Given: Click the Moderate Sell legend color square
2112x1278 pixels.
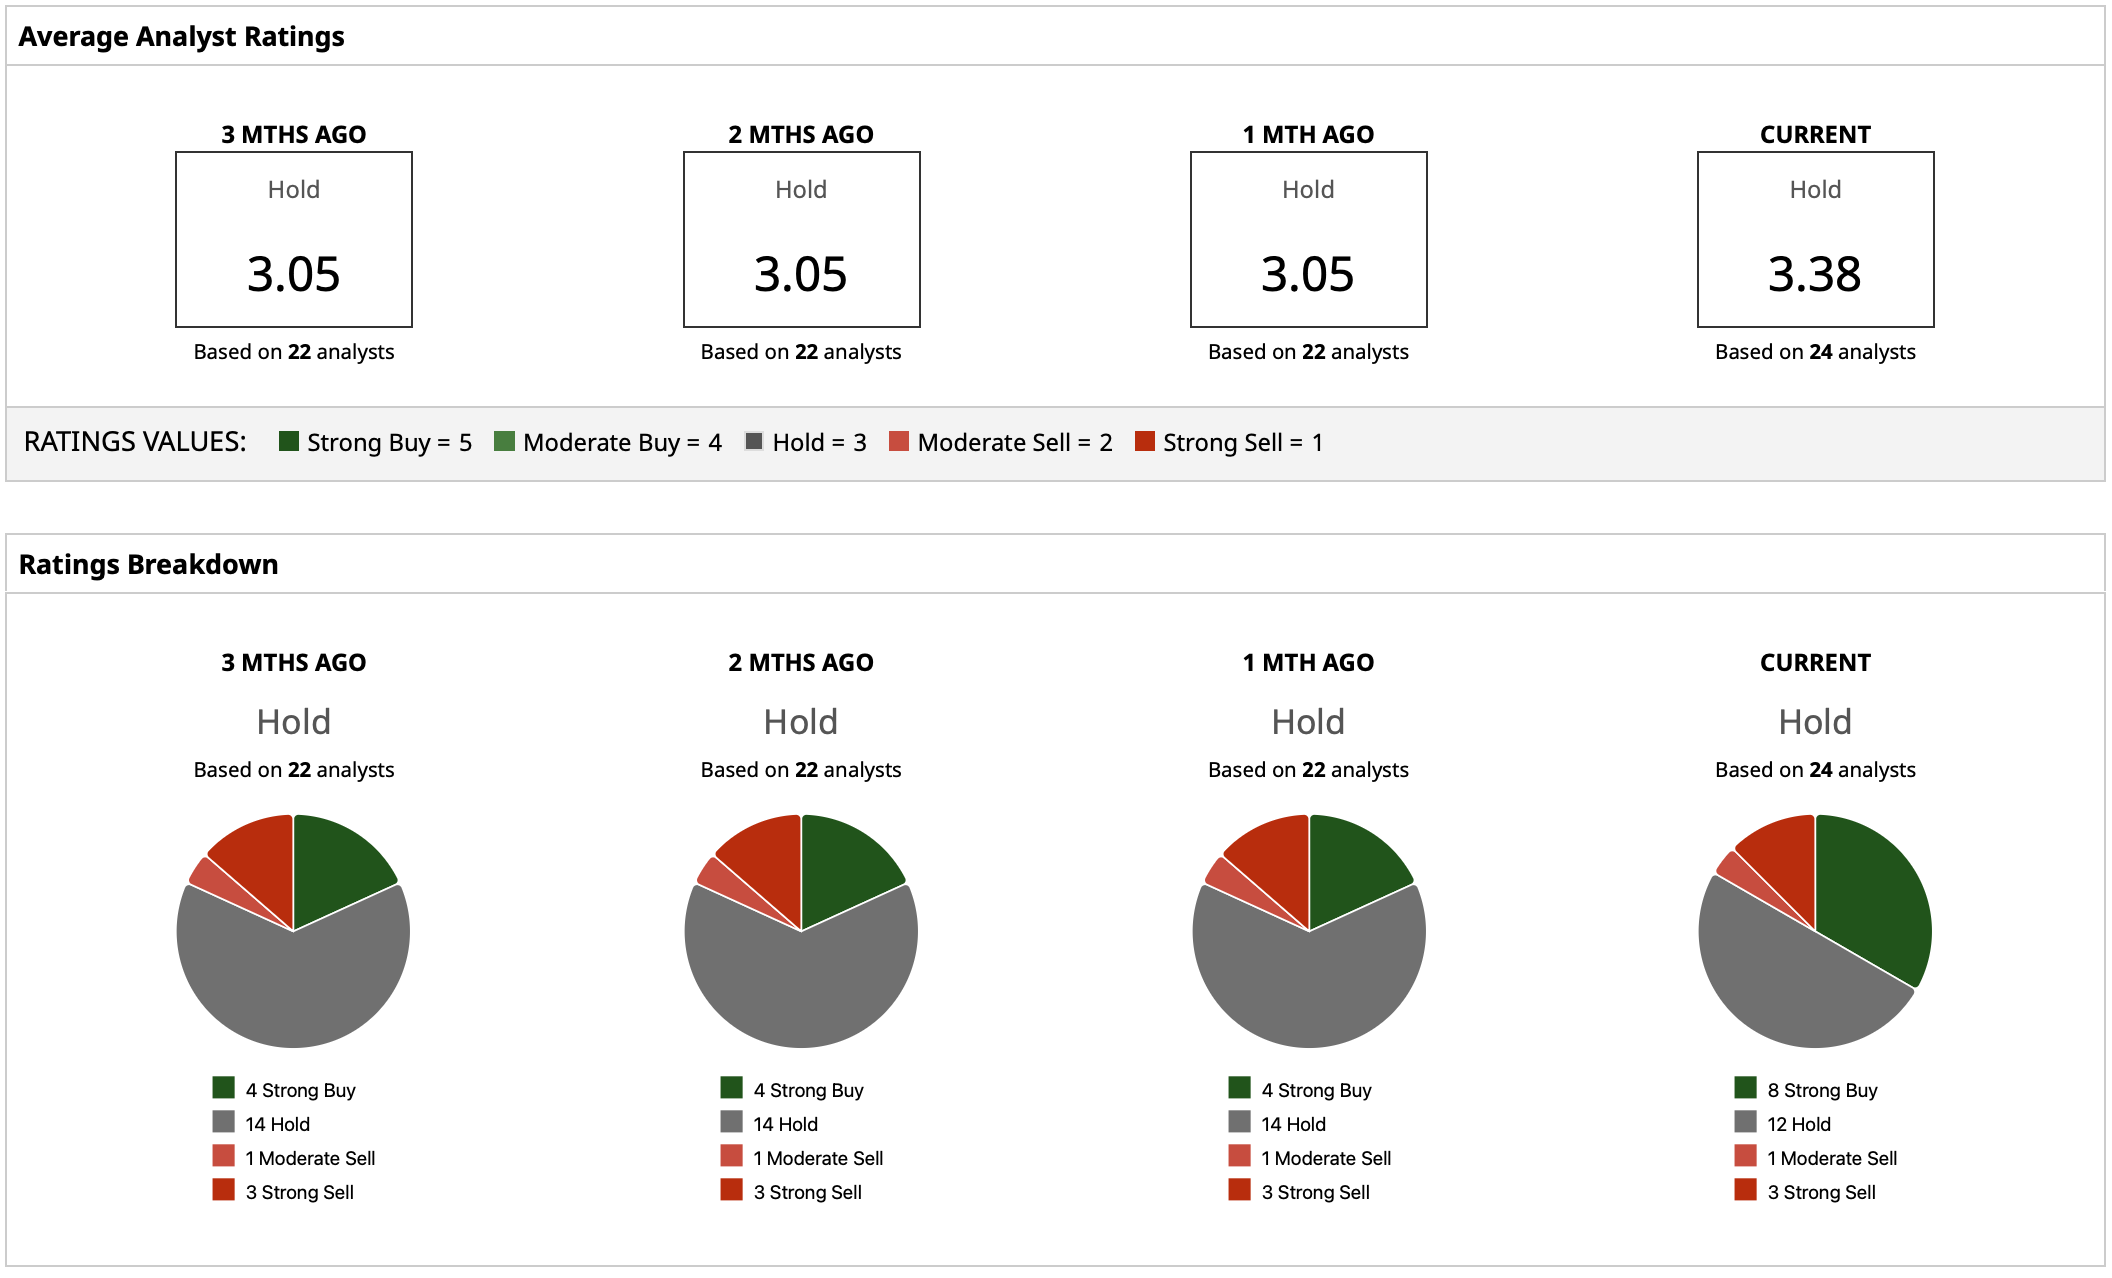Looking at the screenshot, I should pos(899,441).
